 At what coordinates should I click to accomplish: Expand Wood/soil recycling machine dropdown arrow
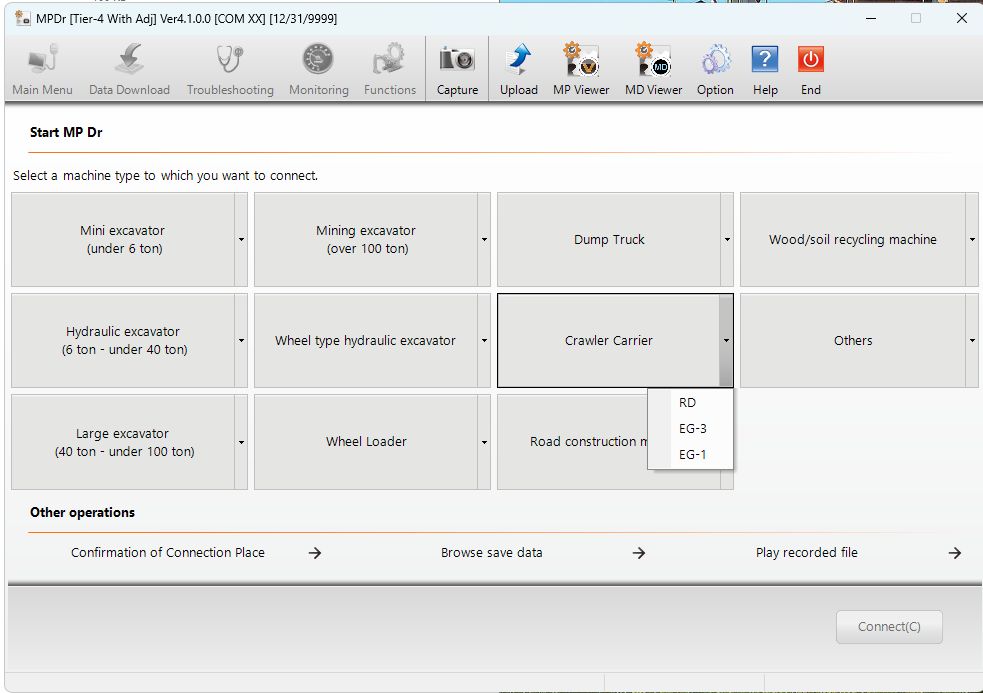tap(972, 240)
